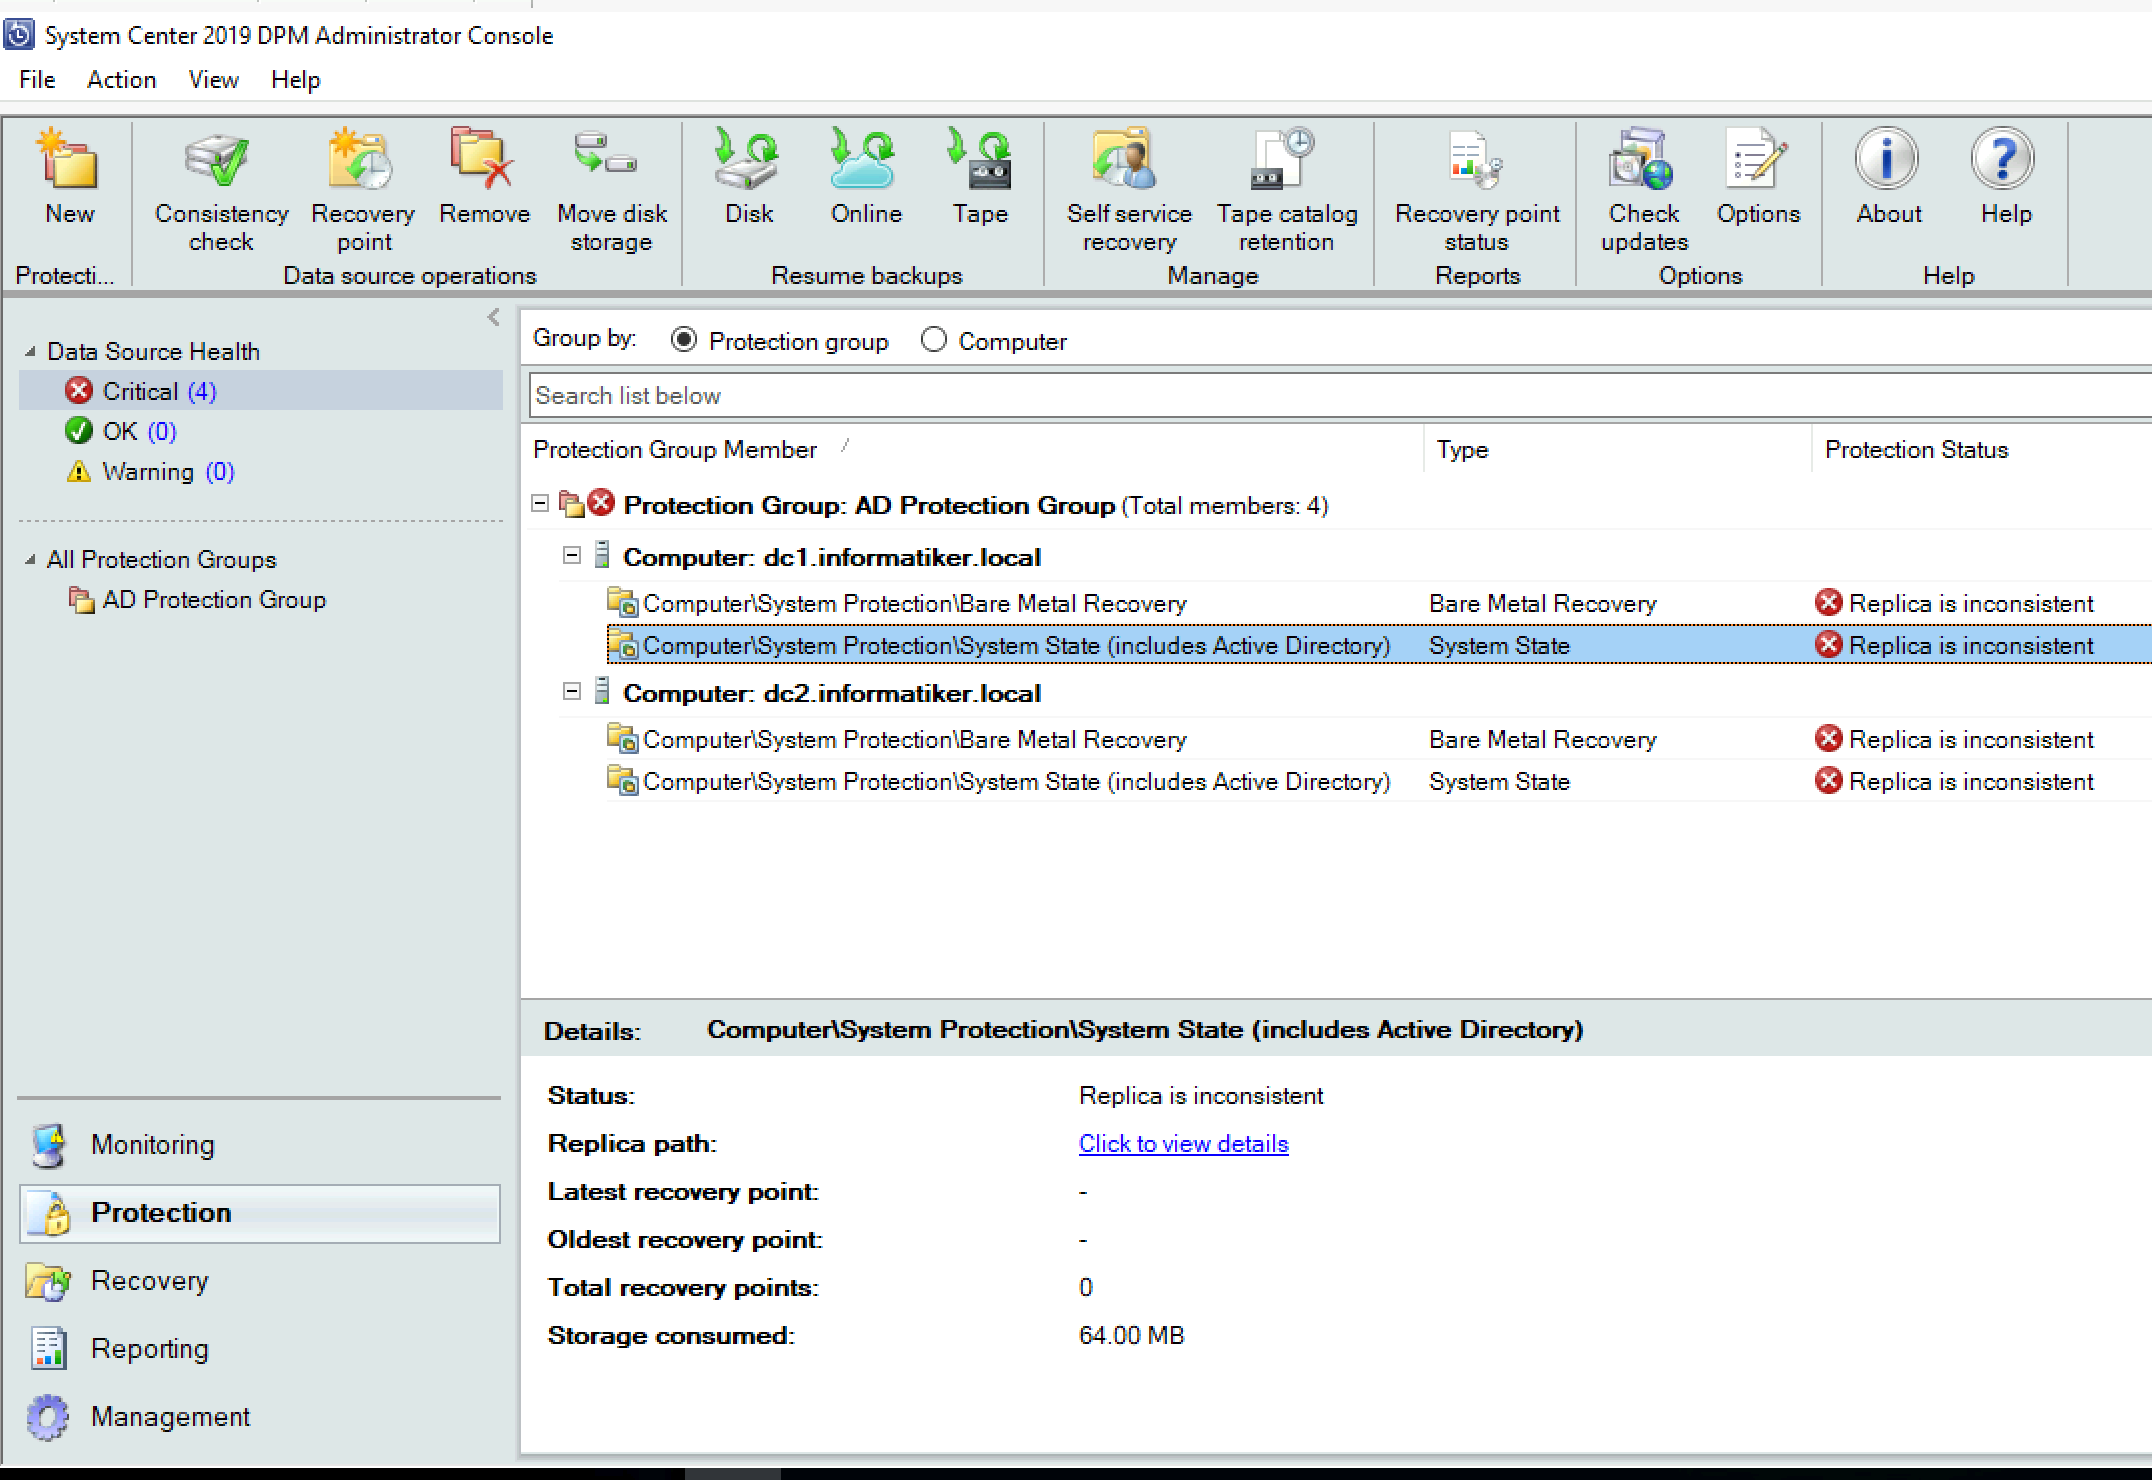Select dc1 System State row
Screen dimensions: 2152x1480
click(x=1379, y=645)
